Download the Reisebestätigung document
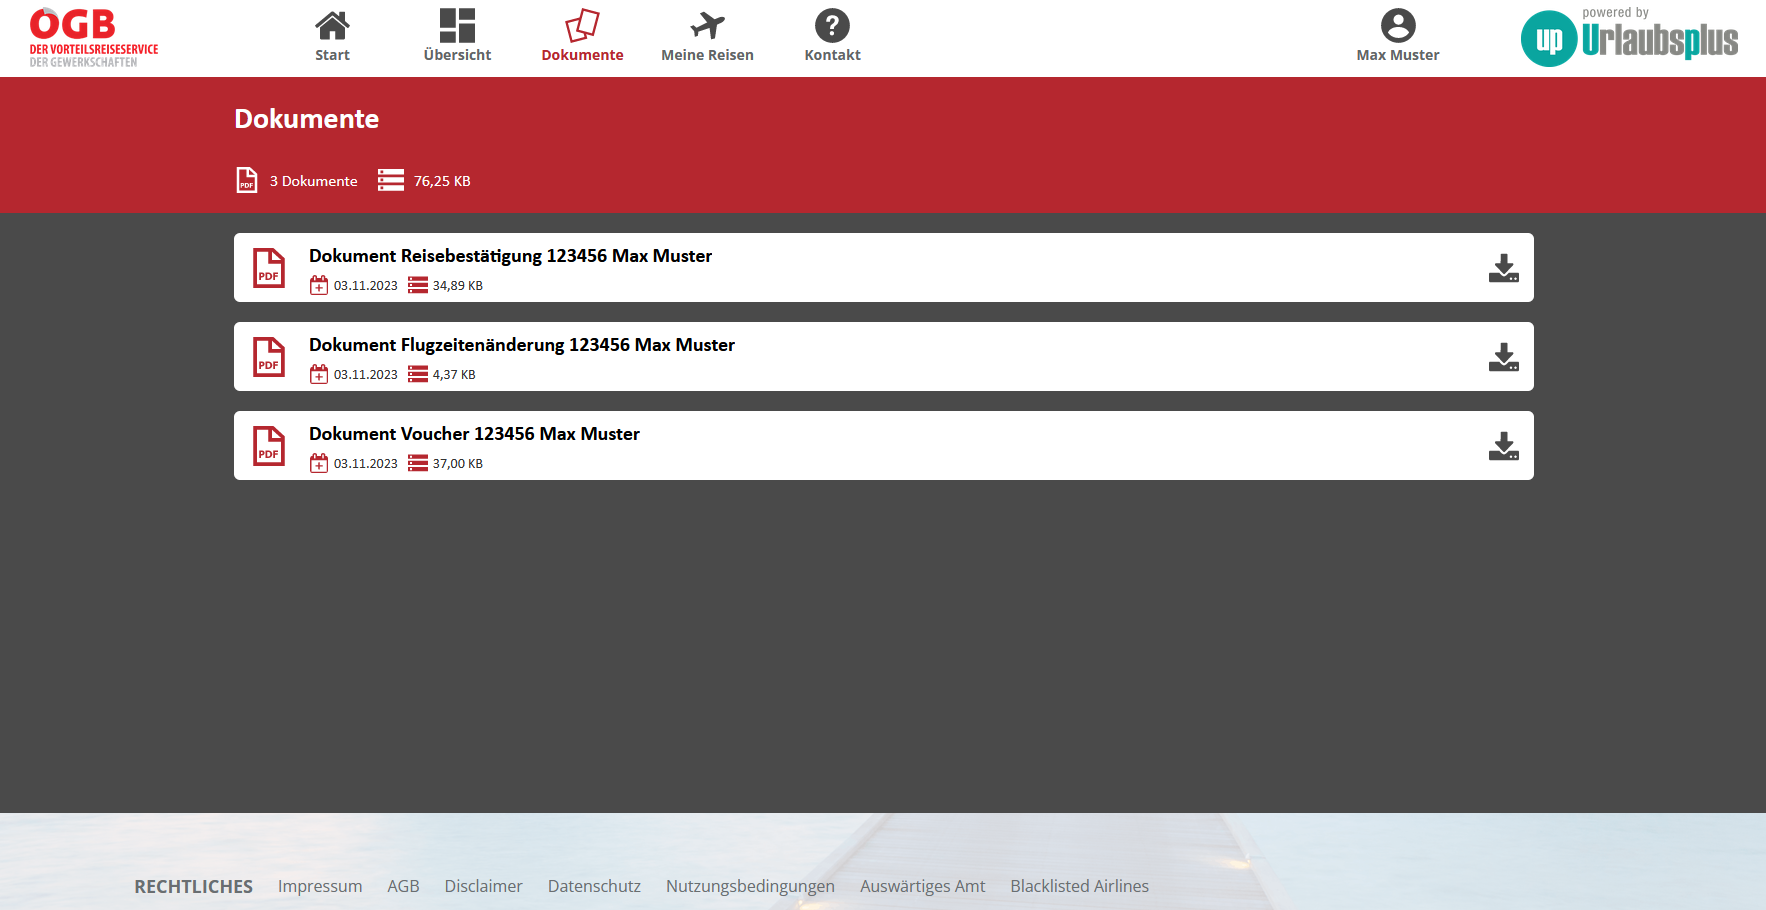 pos(1503,268)
